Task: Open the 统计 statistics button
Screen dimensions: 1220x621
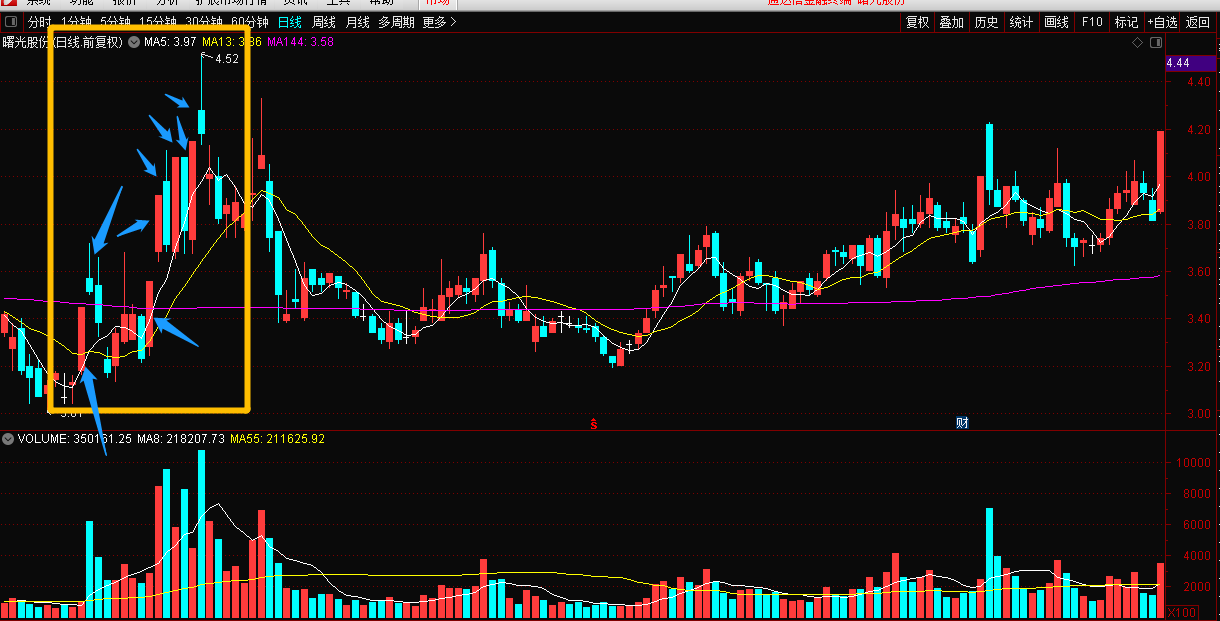Action: pos(1022,22)
